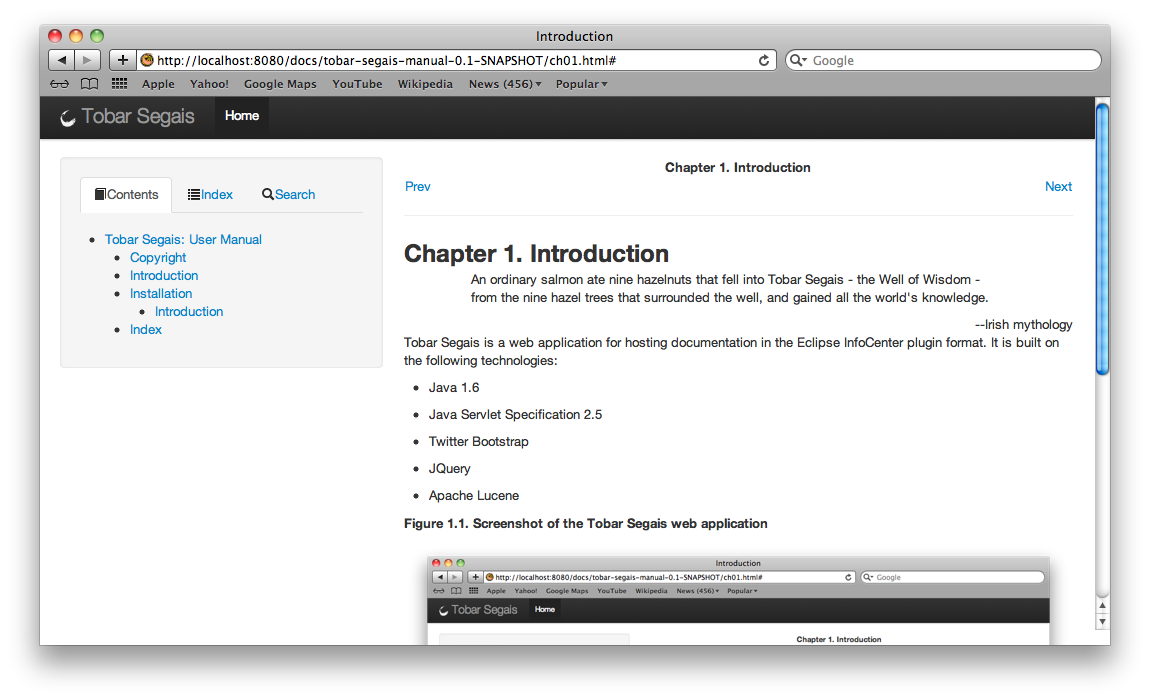Click the site favicon in the address bar
1150x700 pixels.
coord(147,60)
